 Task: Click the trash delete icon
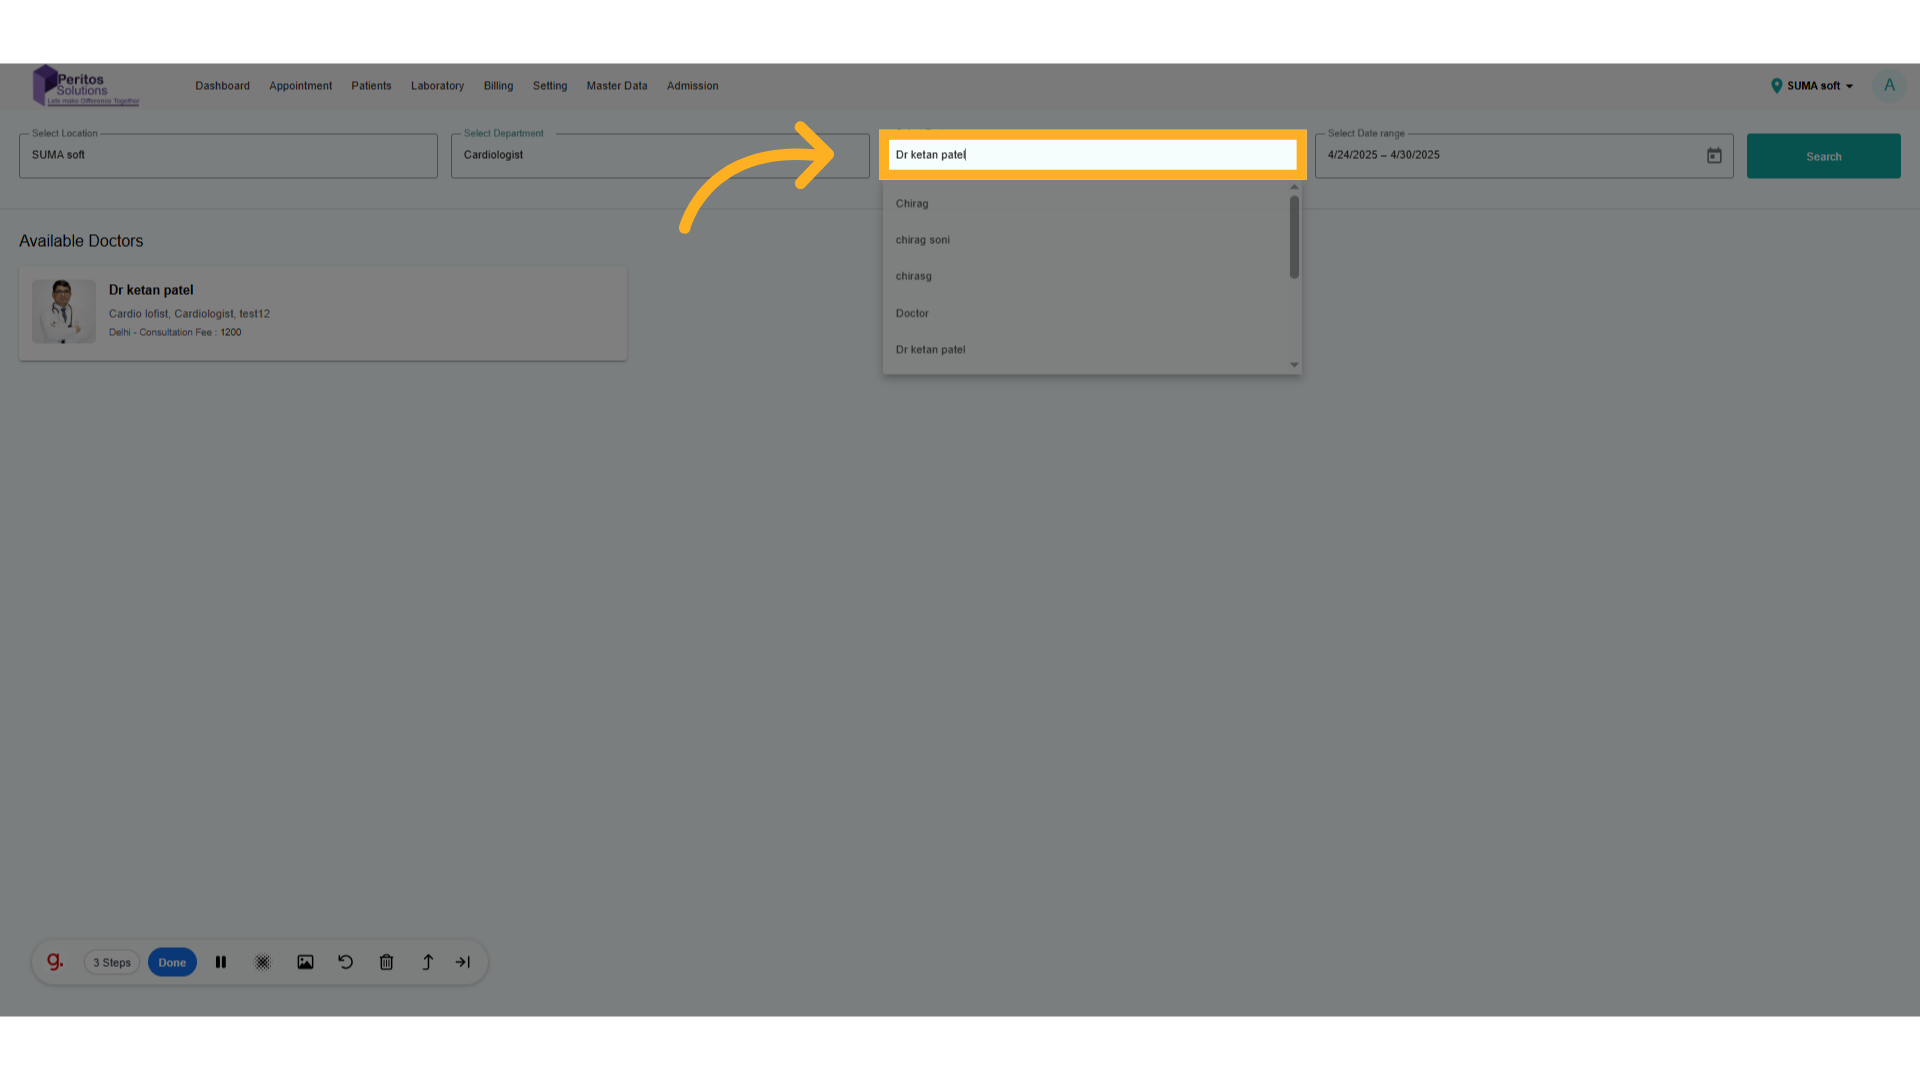point(386,962)
